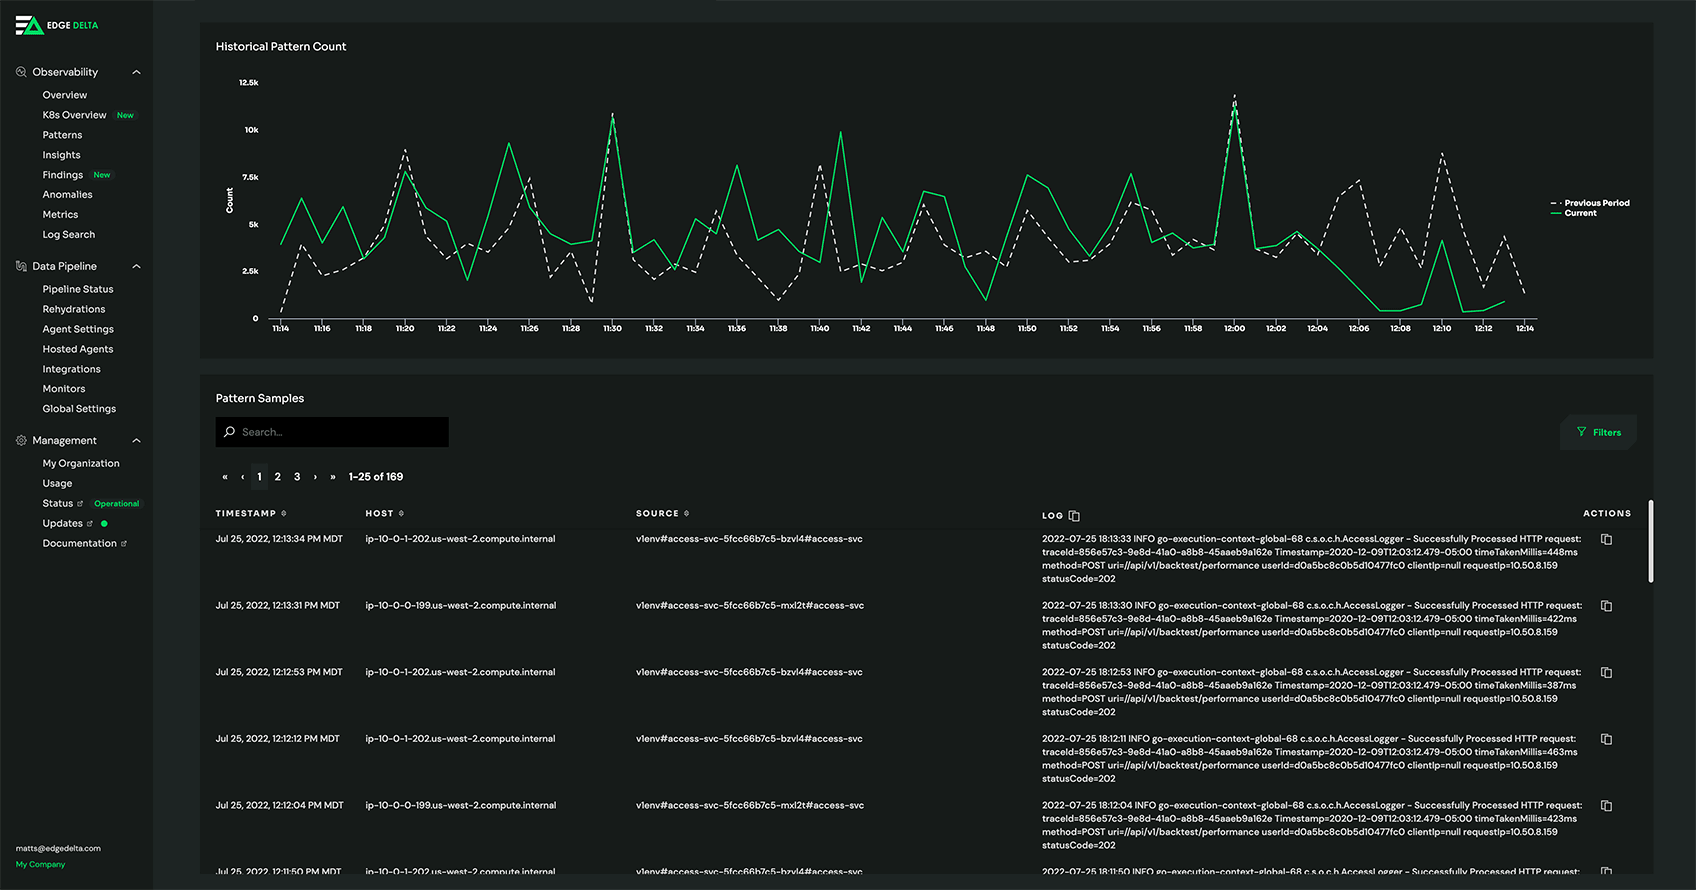Open Log Search
The height and width of the screenshot is (890, 1696).
click(x=69, y=235)
